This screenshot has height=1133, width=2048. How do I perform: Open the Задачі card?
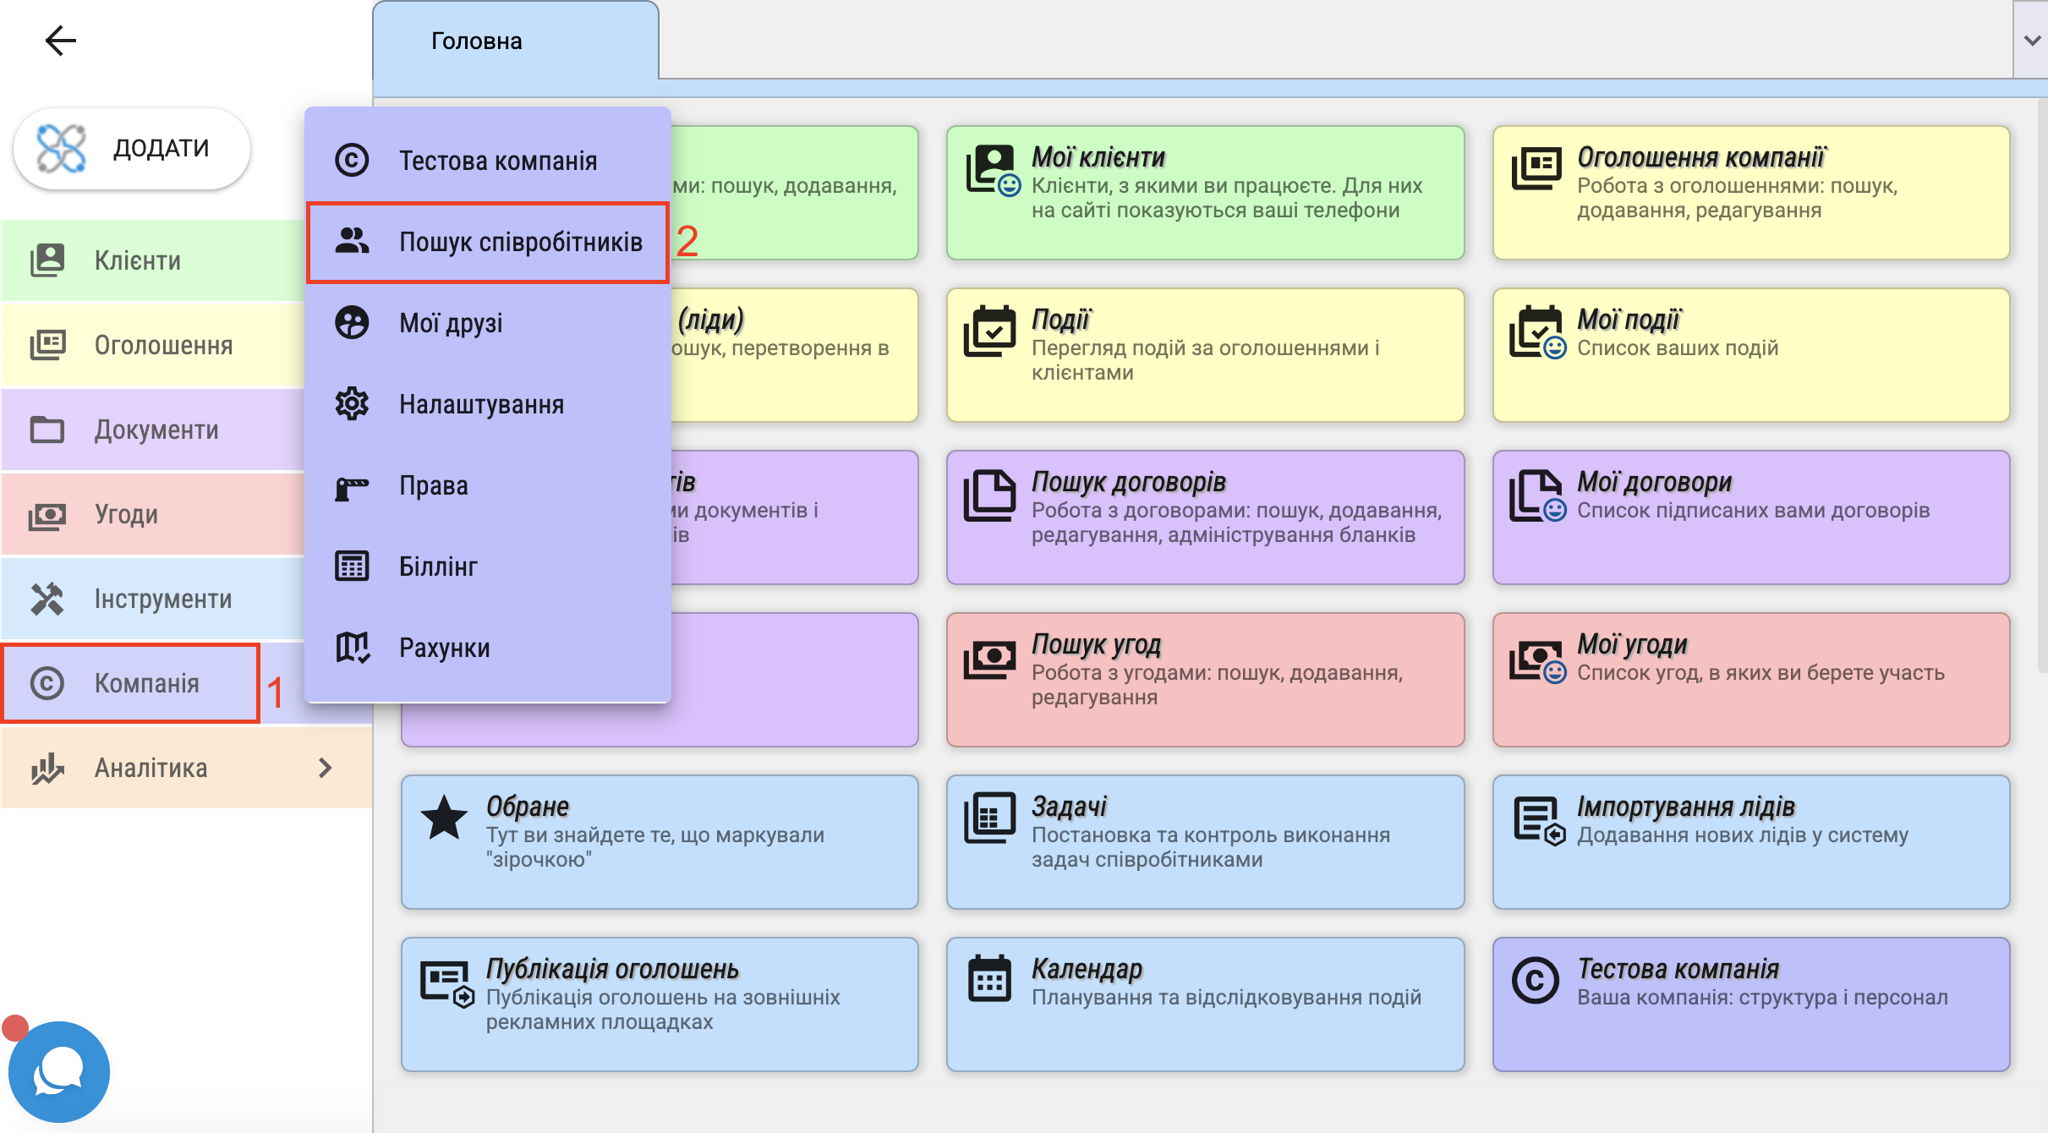click(x=1205, y=842)
